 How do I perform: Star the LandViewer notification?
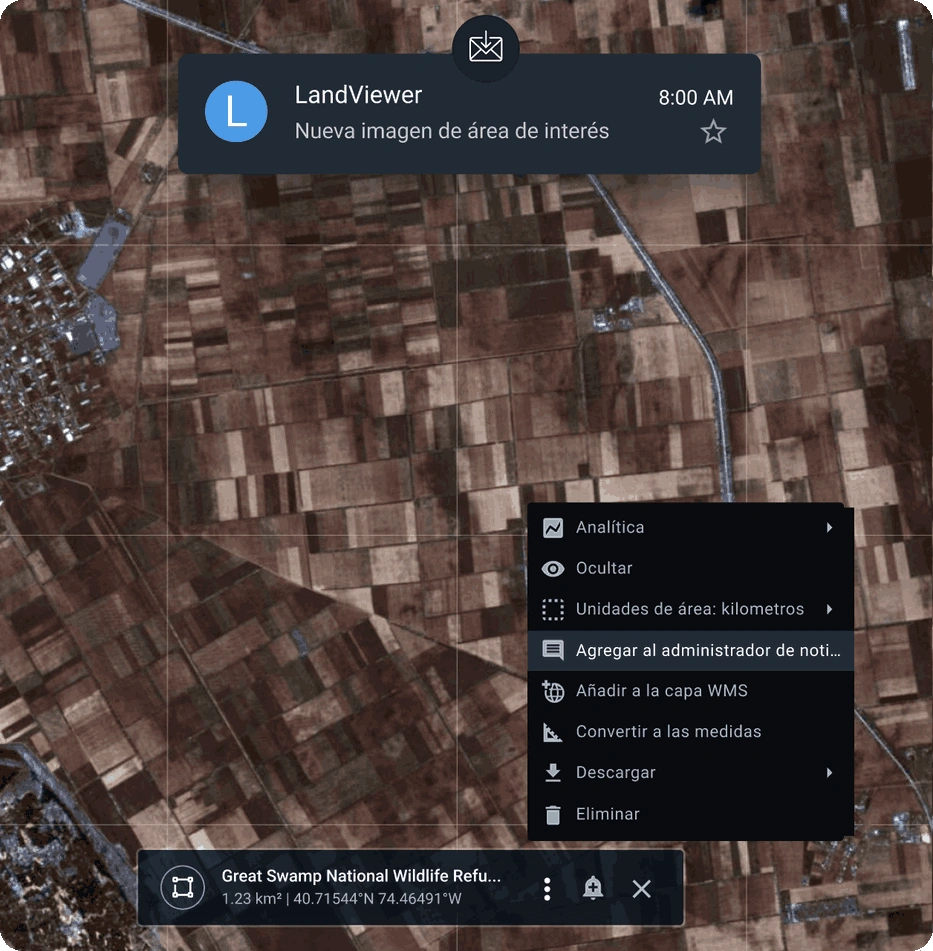712,132
